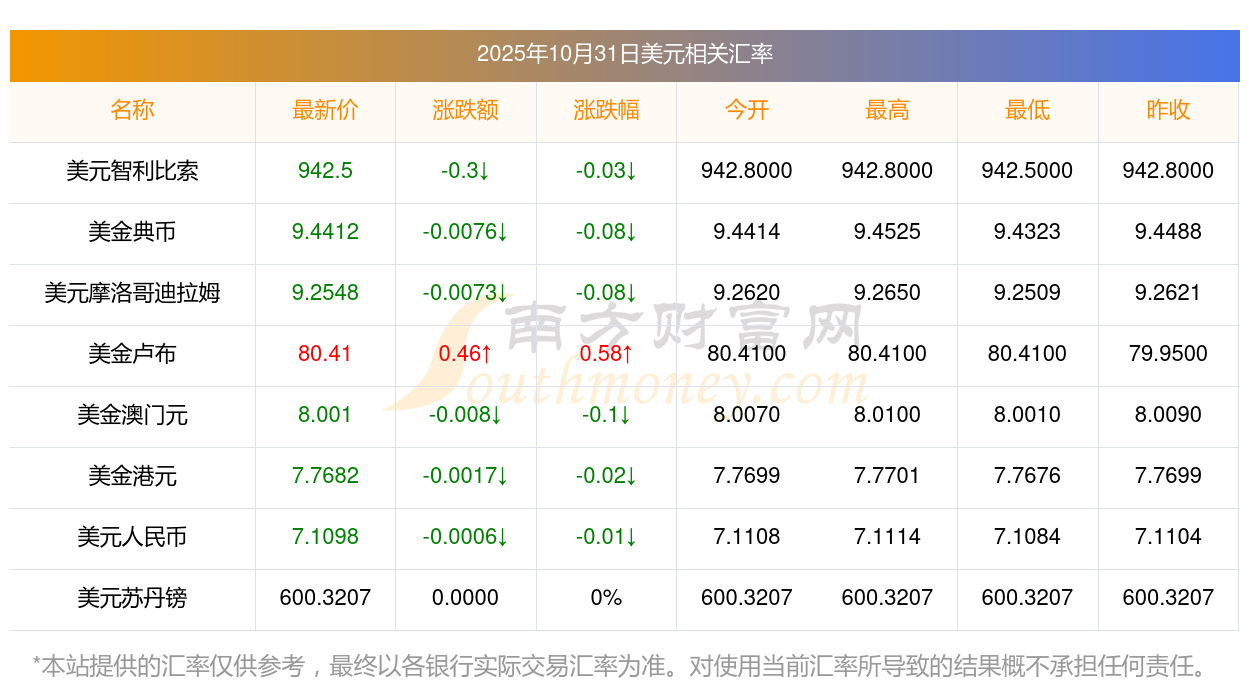The image size is (1250, 697).
Task: Select the 最低 column header
Action: click(x=1027, y=110)
